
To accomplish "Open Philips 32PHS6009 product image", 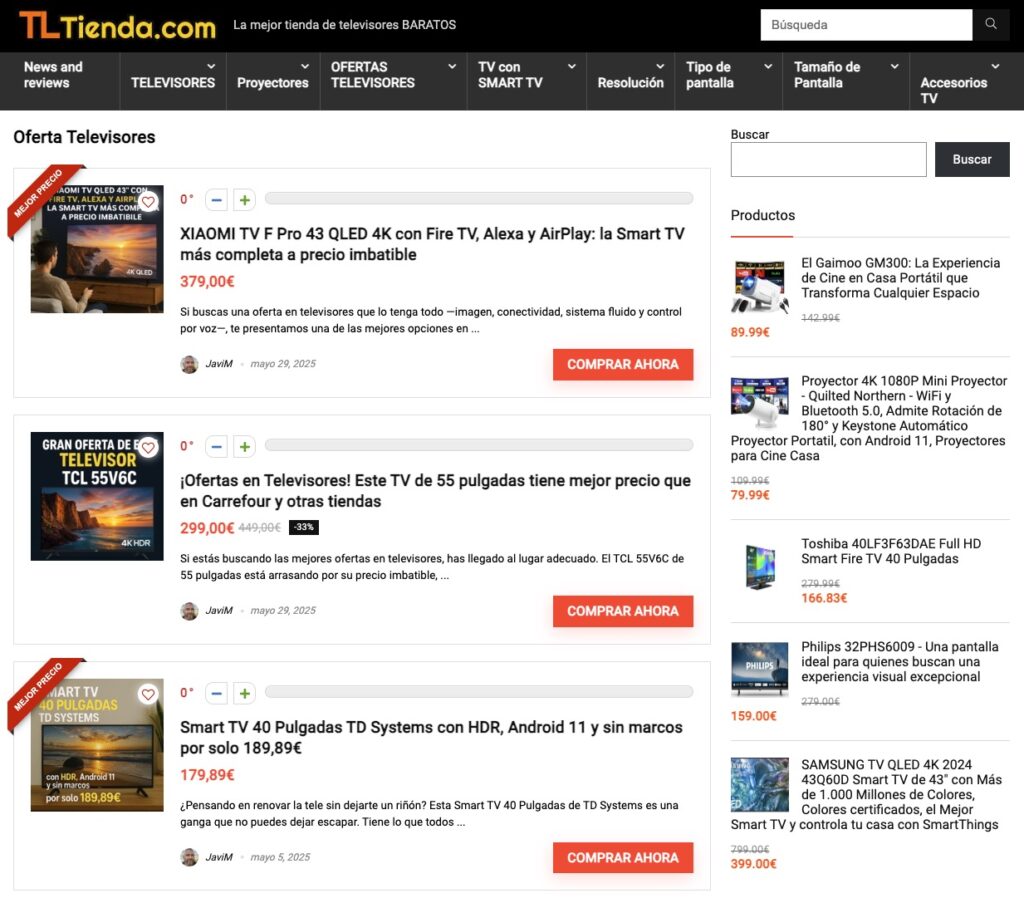I will point(760,670).
